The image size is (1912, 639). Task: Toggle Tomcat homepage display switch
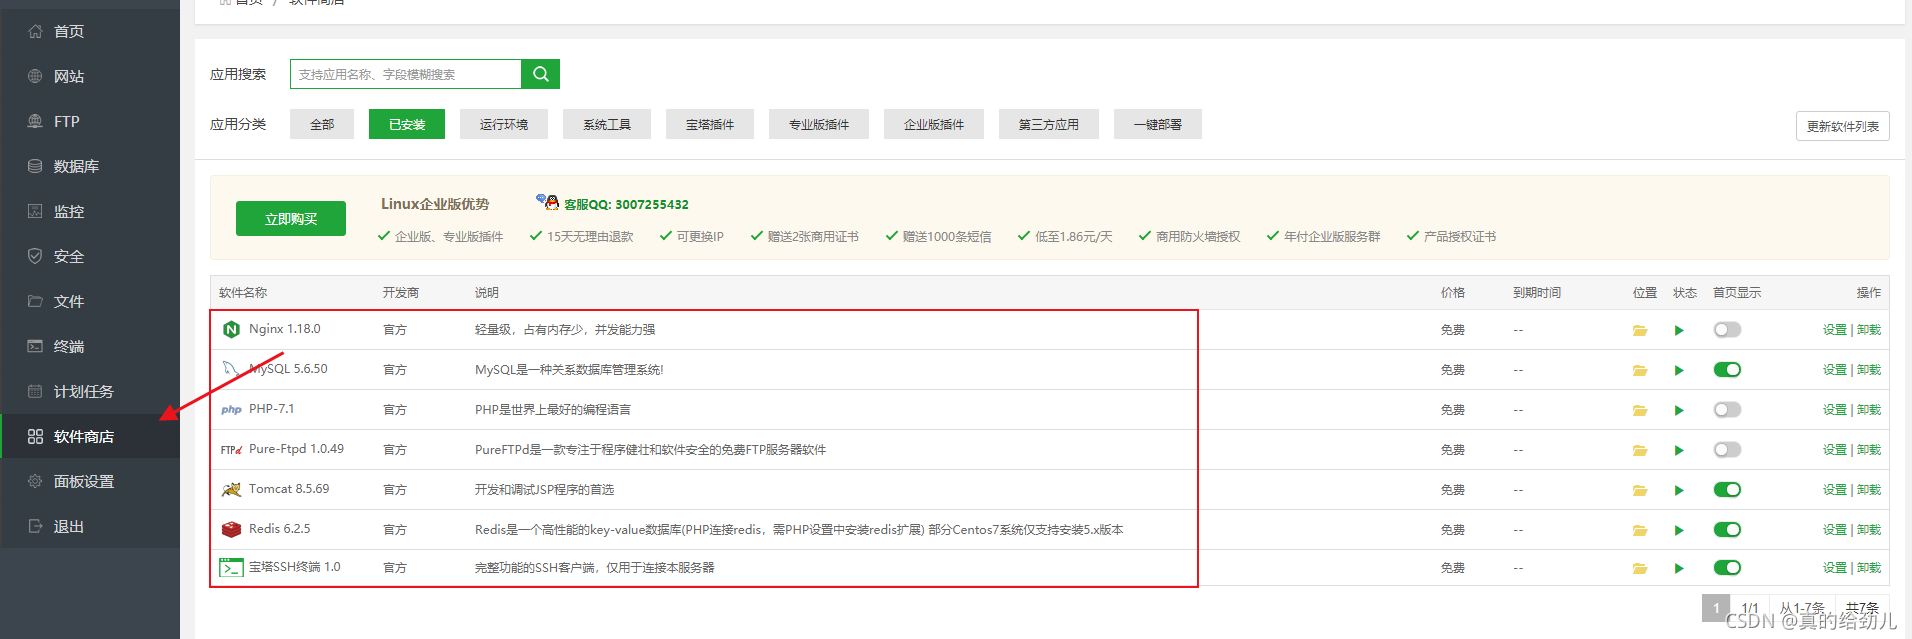coord(1727,490)
